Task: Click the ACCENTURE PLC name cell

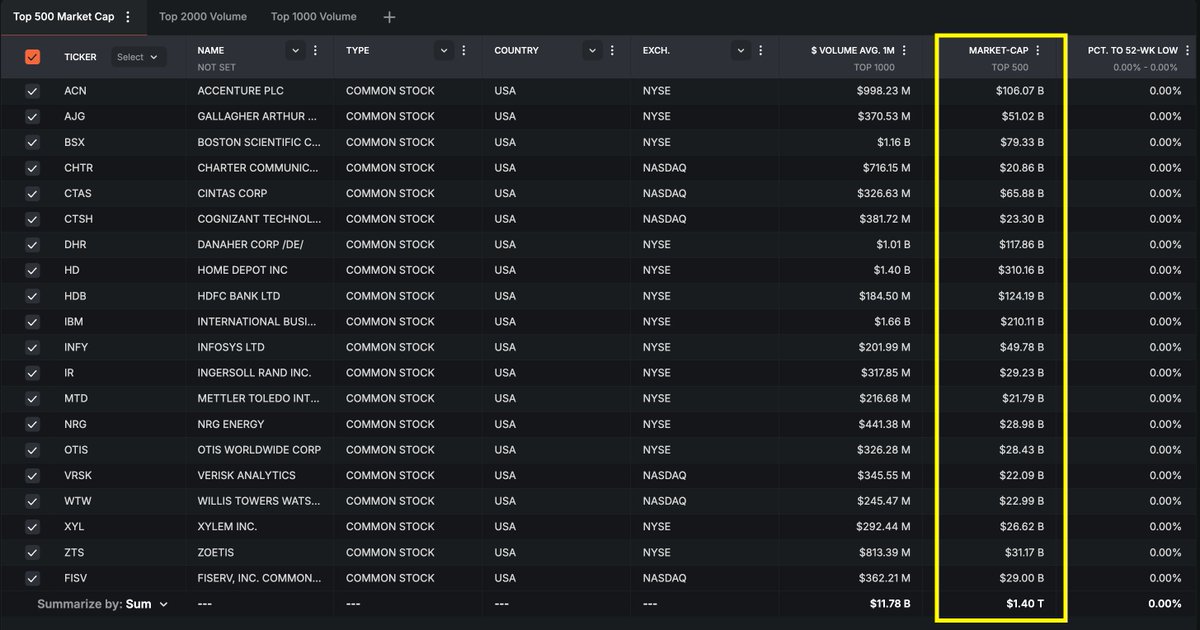Action: (x=240, y=90)
